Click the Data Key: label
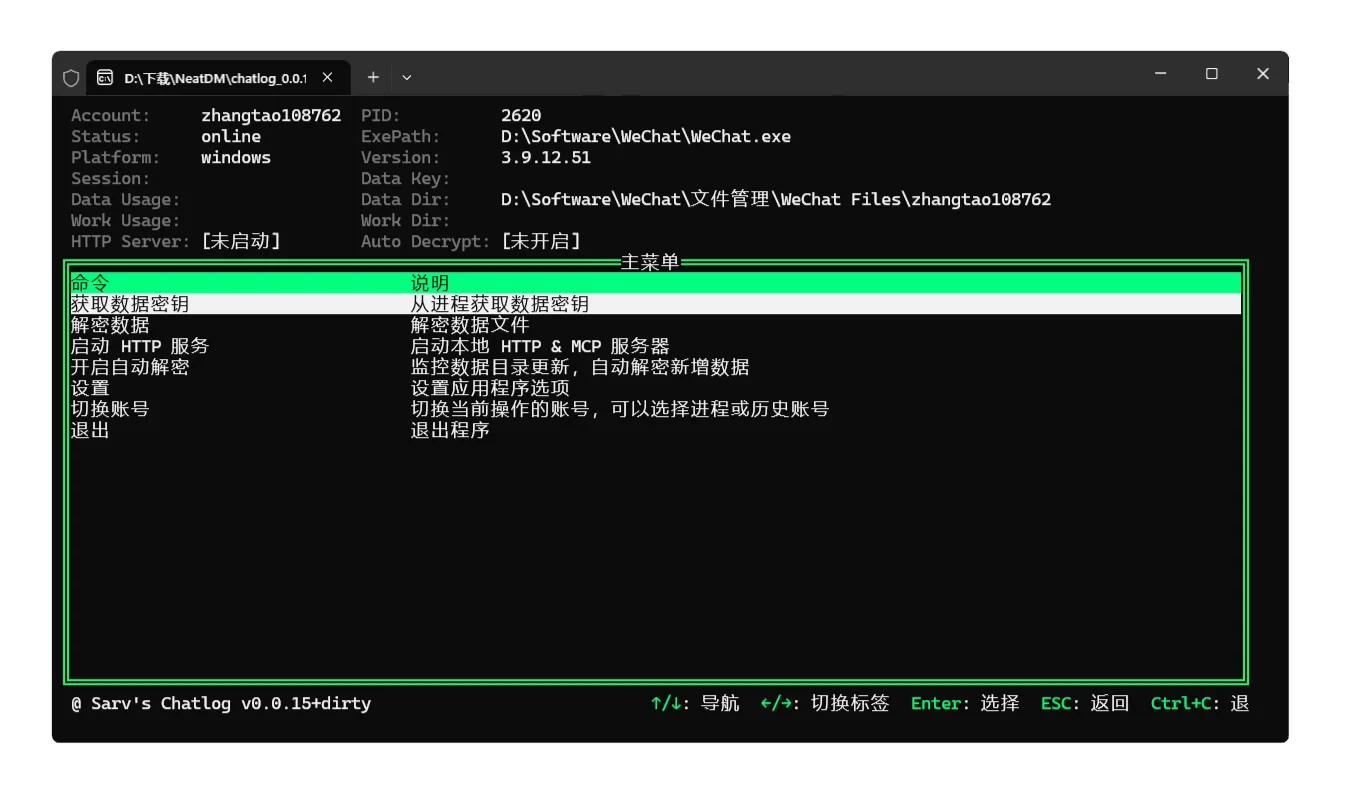 (x=406, y=178)
